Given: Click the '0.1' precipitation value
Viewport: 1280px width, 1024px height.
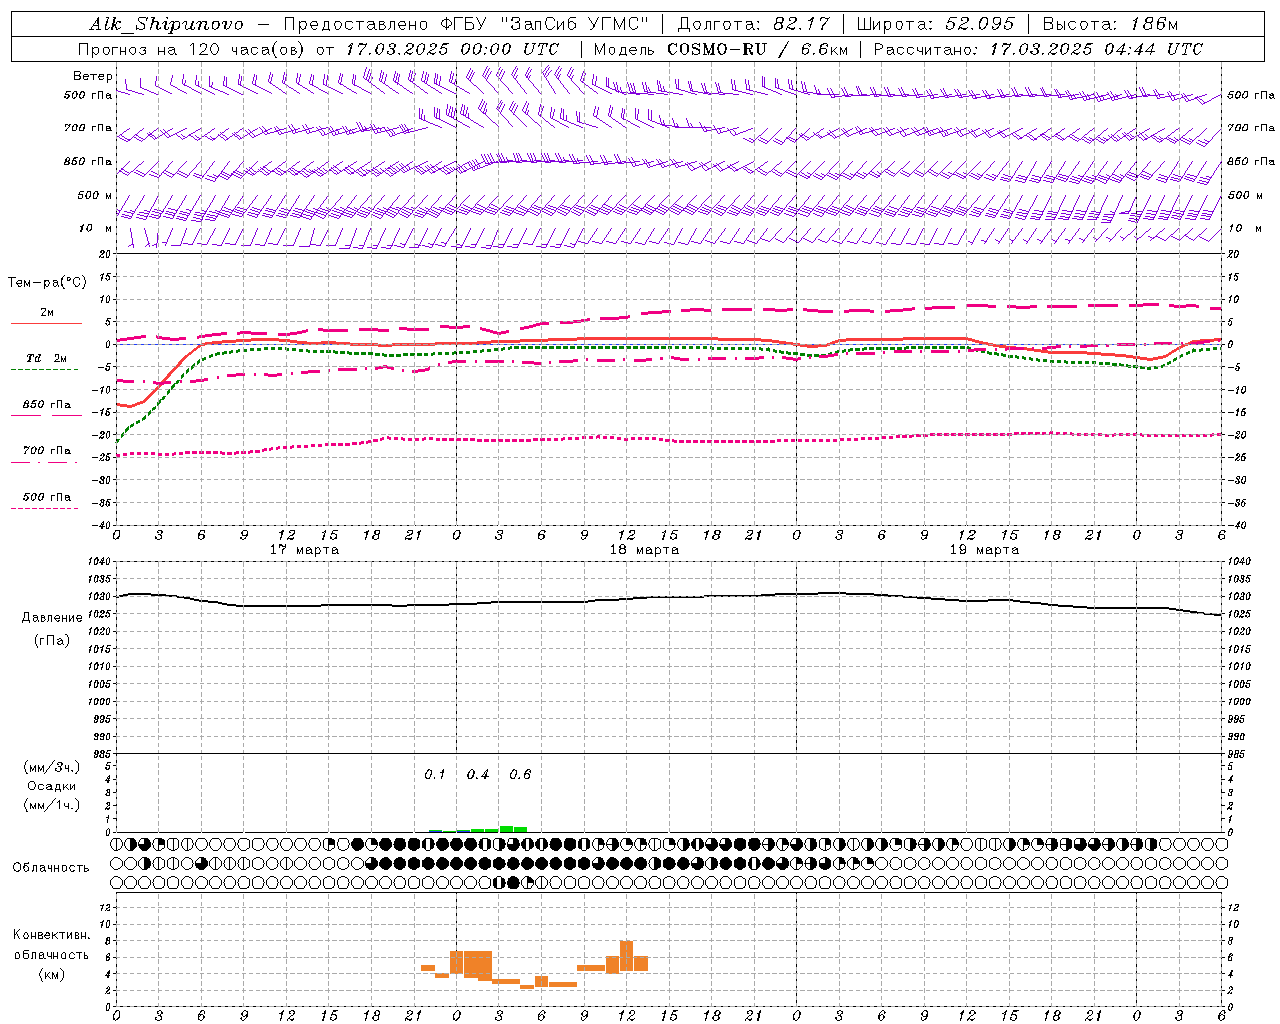Looking at the screenshot, I should (435, 774).
